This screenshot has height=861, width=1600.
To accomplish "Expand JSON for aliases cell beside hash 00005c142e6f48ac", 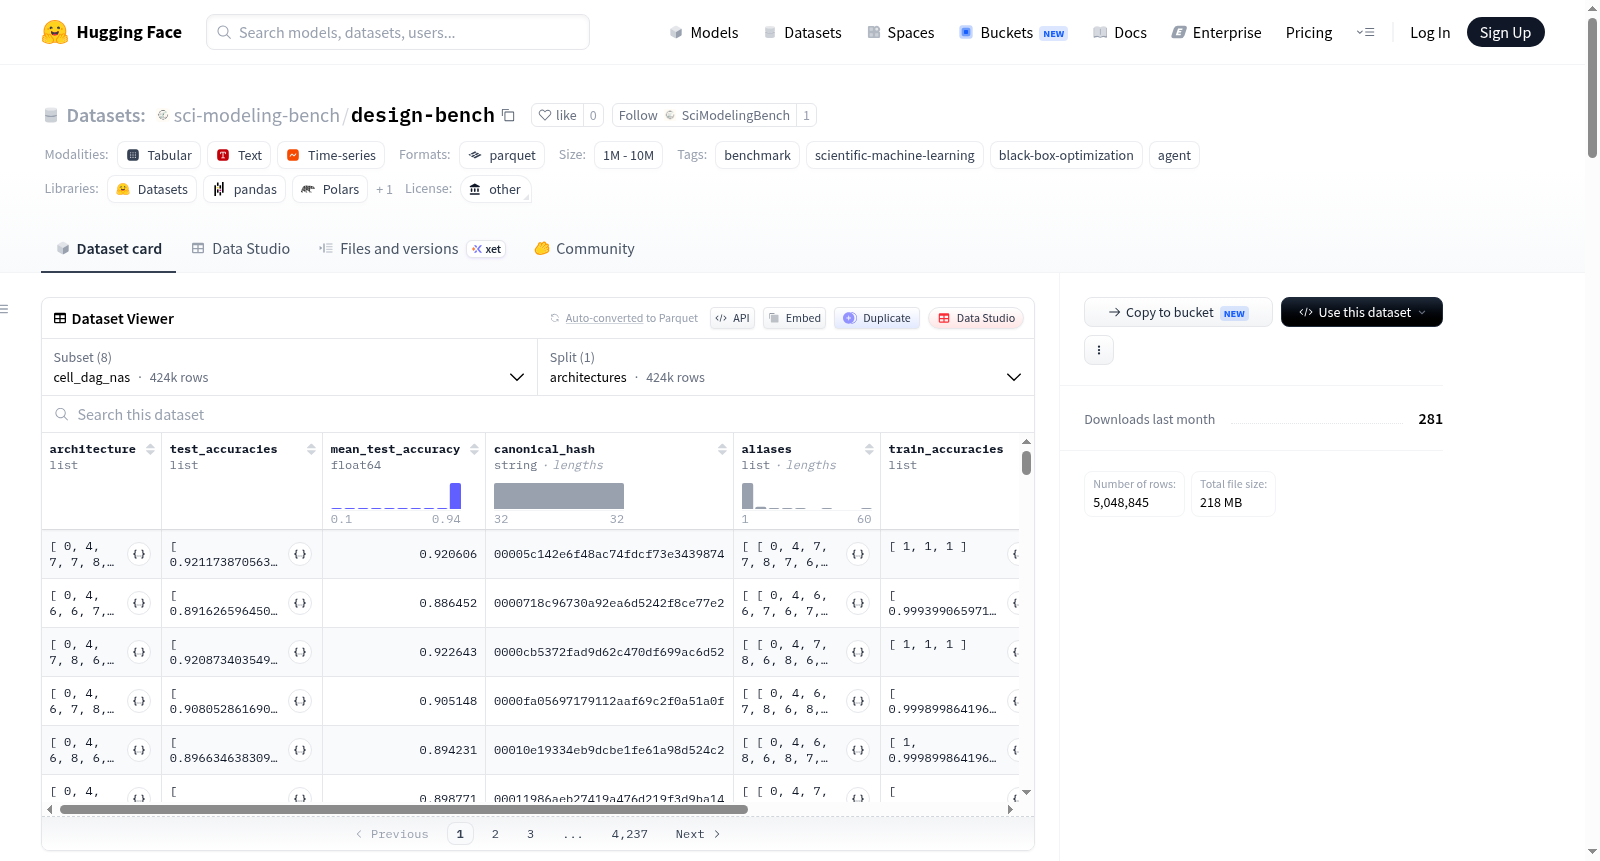I will (x=858, y=554).
